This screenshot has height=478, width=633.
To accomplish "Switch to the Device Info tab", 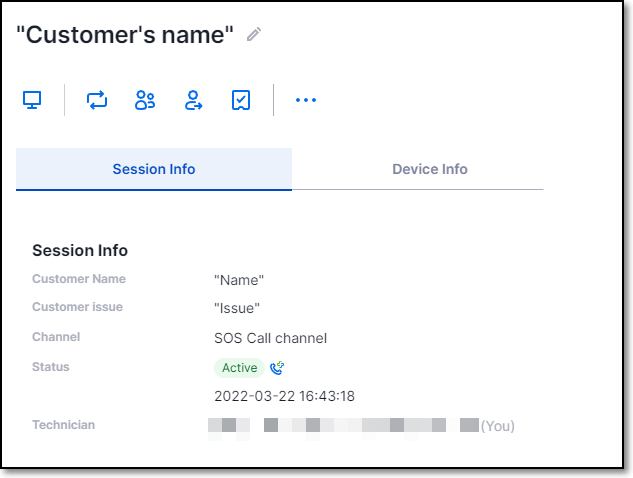I will point(430,169).
